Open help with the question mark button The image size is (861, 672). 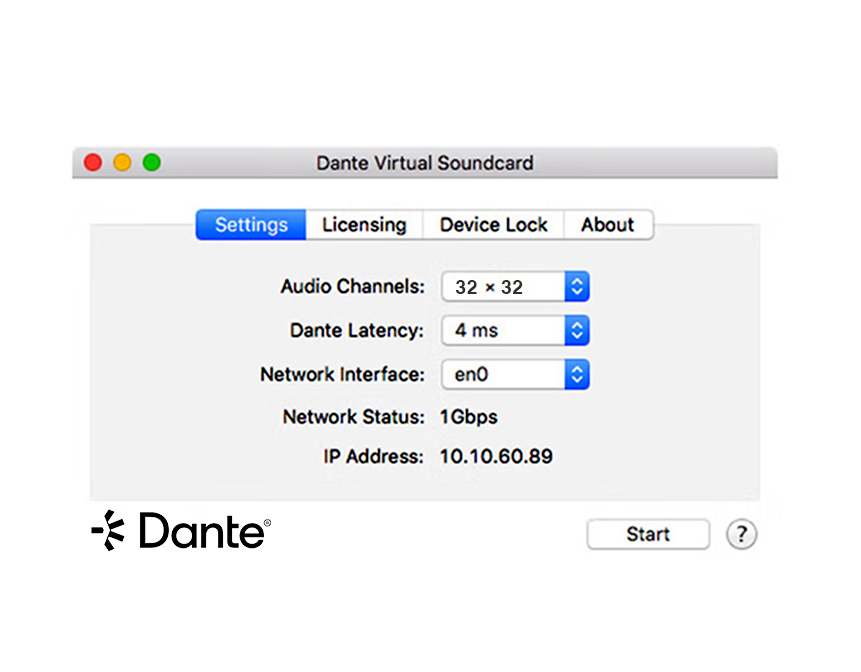click(741, 534)
